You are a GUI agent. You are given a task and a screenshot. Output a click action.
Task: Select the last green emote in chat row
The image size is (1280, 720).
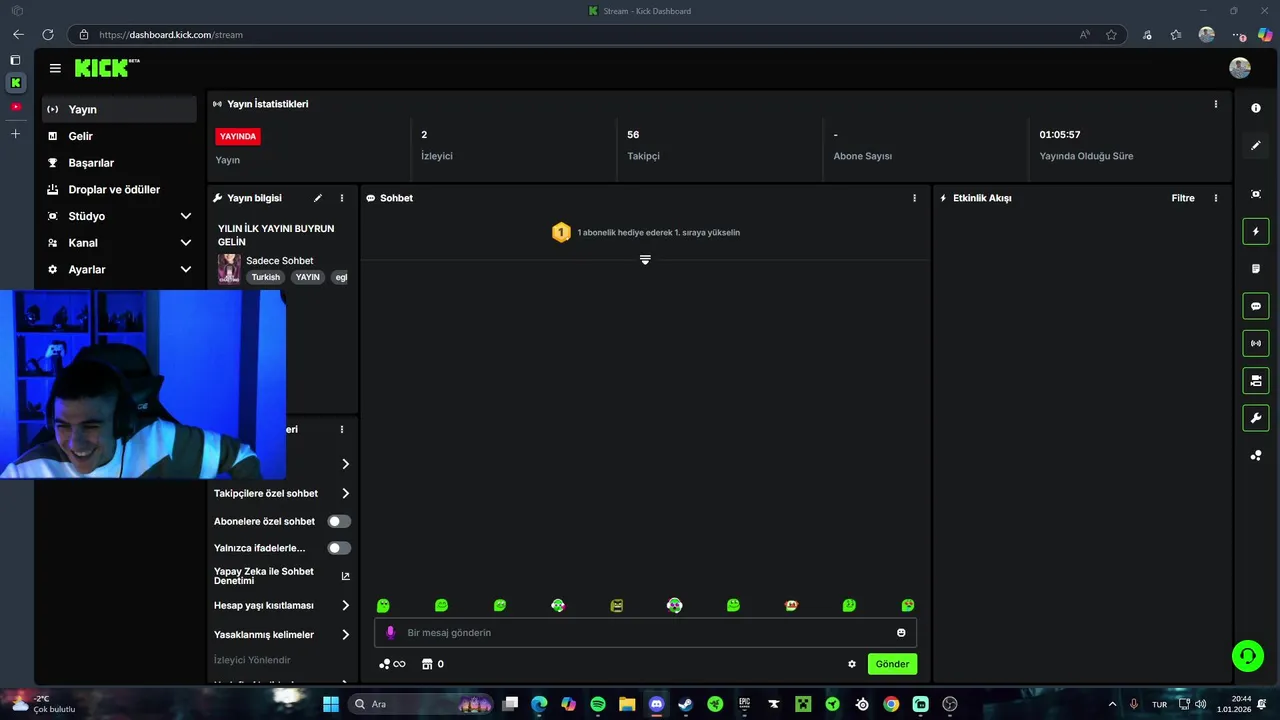click(908, 605)
